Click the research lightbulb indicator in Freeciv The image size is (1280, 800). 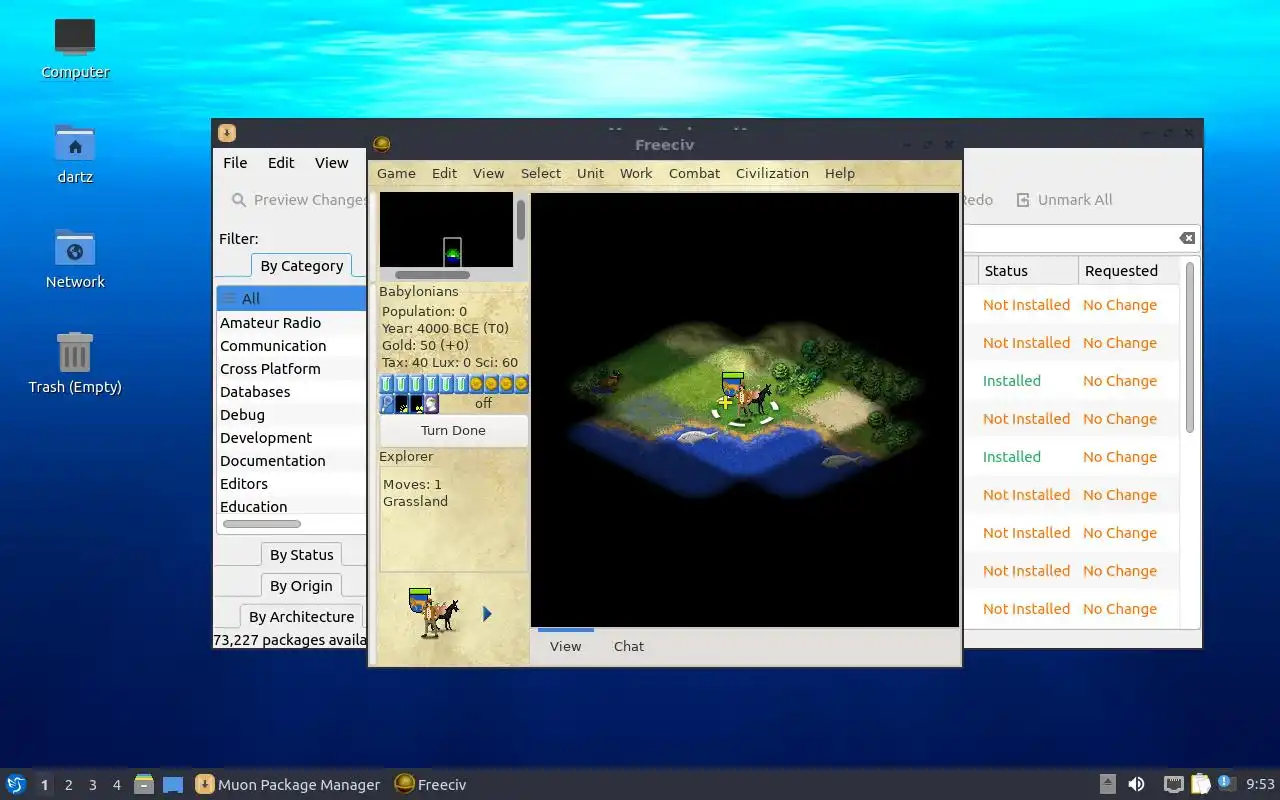(387, 404)
